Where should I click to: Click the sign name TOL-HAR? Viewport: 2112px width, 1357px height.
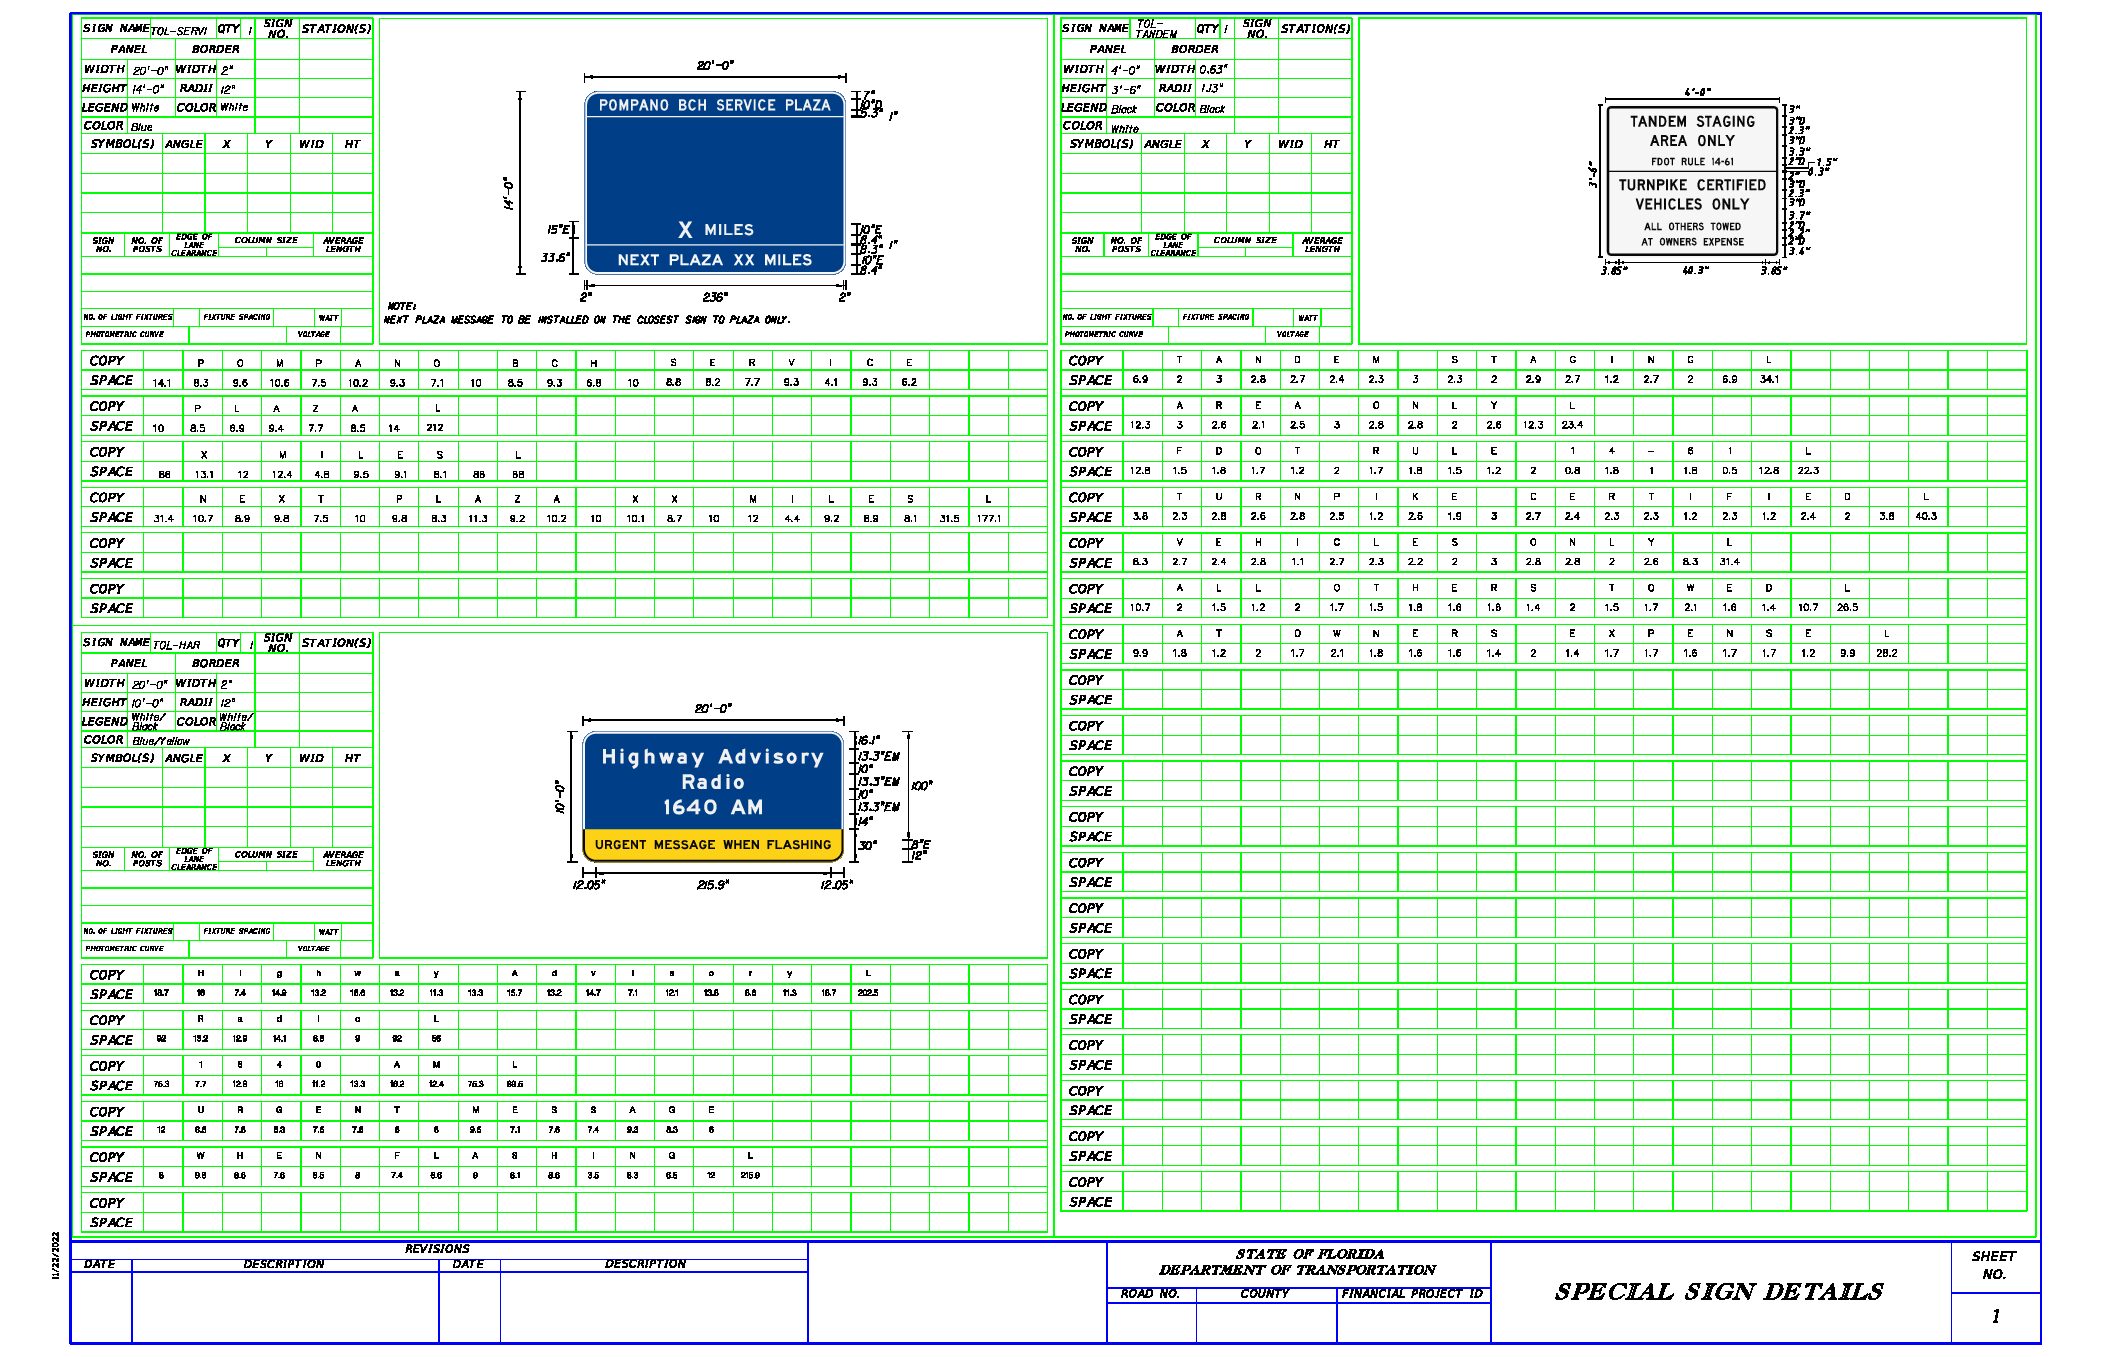pos(176,645)
